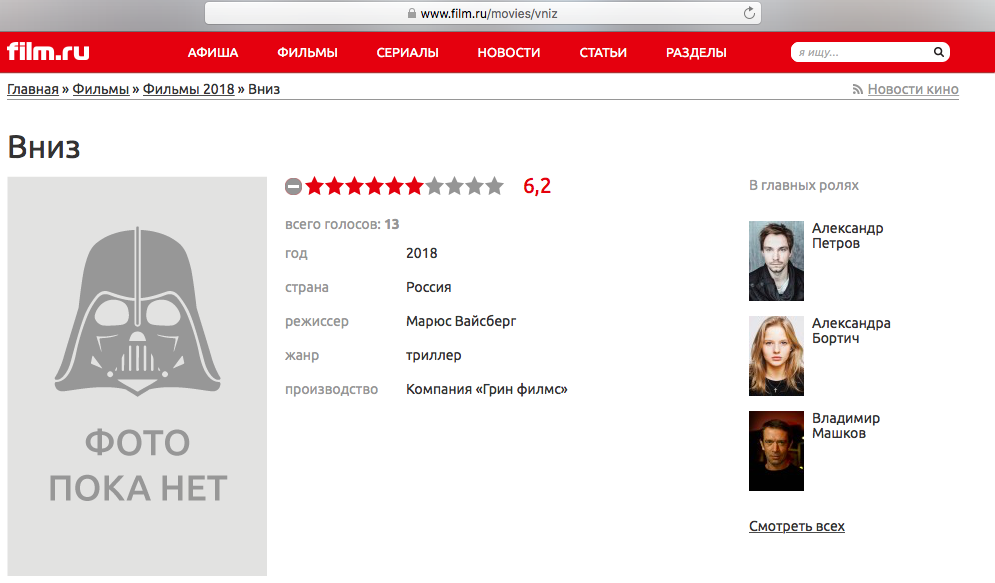The image size is (995, 583).
Task: Open the Новости menu item
Action: (508, 53)
